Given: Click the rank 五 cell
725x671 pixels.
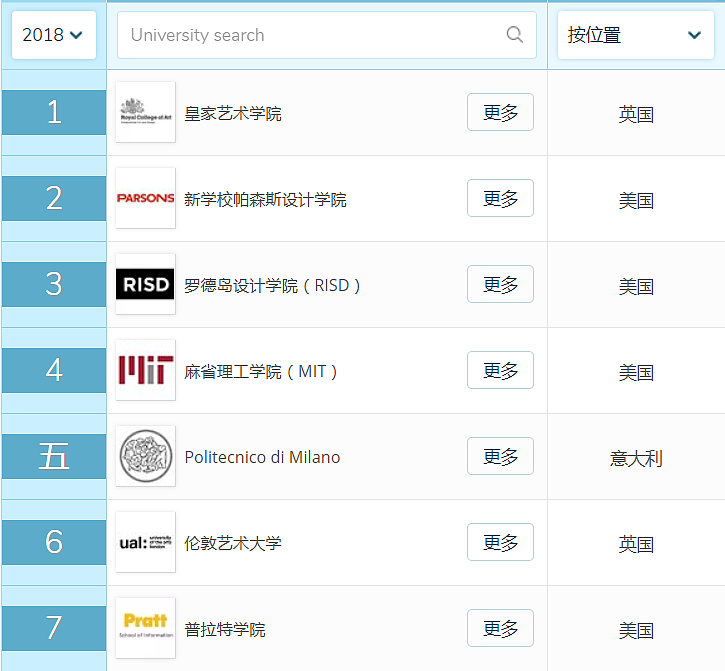Looking at the screenshot, I should pyautogui.click(x=54, y=456).
